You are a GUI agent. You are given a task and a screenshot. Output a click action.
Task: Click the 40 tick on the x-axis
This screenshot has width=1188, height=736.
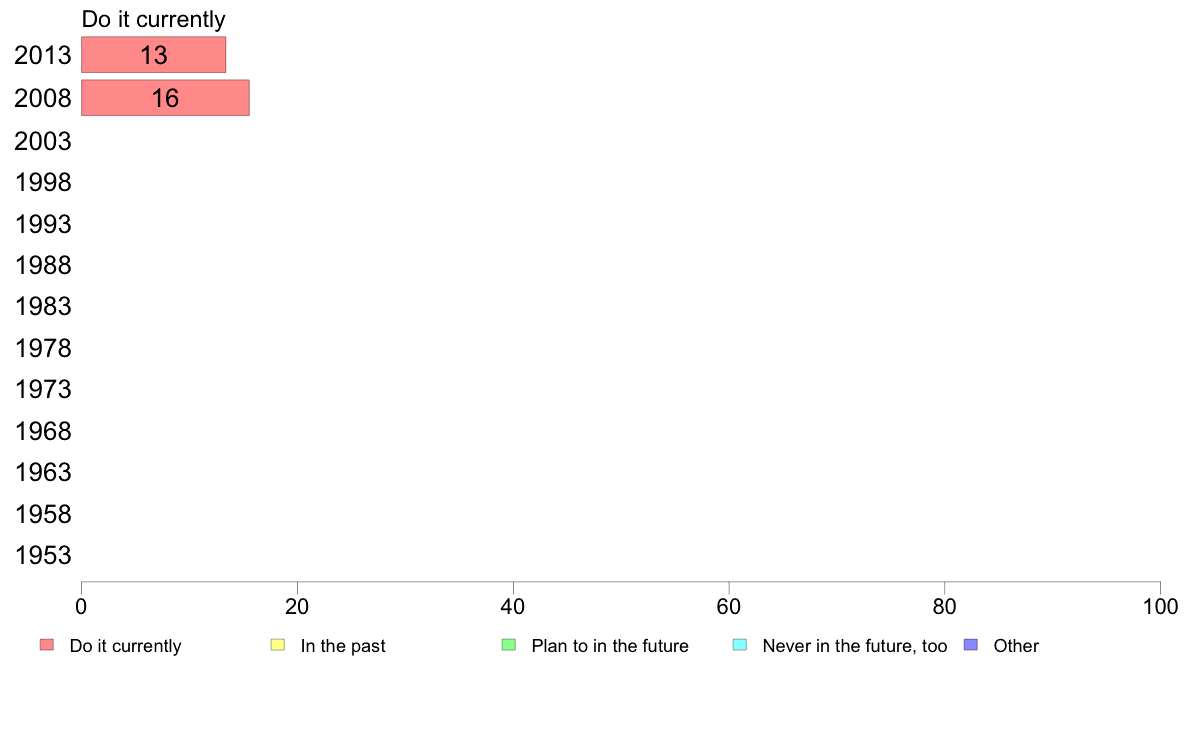point(513,606)
